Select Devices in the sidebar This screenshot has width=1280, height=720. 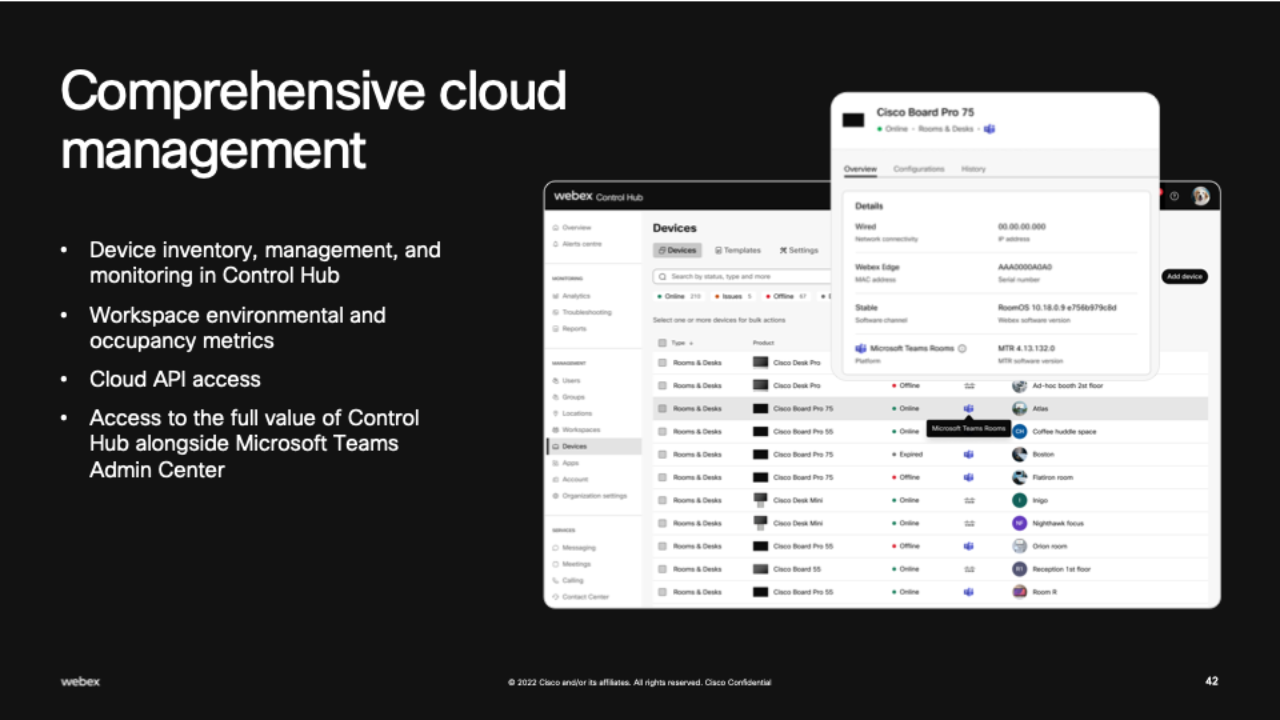pyautogui.click(x=593, y=446)
